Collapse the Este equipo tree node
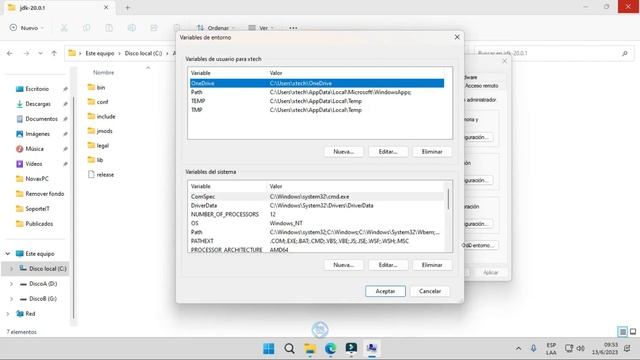 tap(8, 253)
